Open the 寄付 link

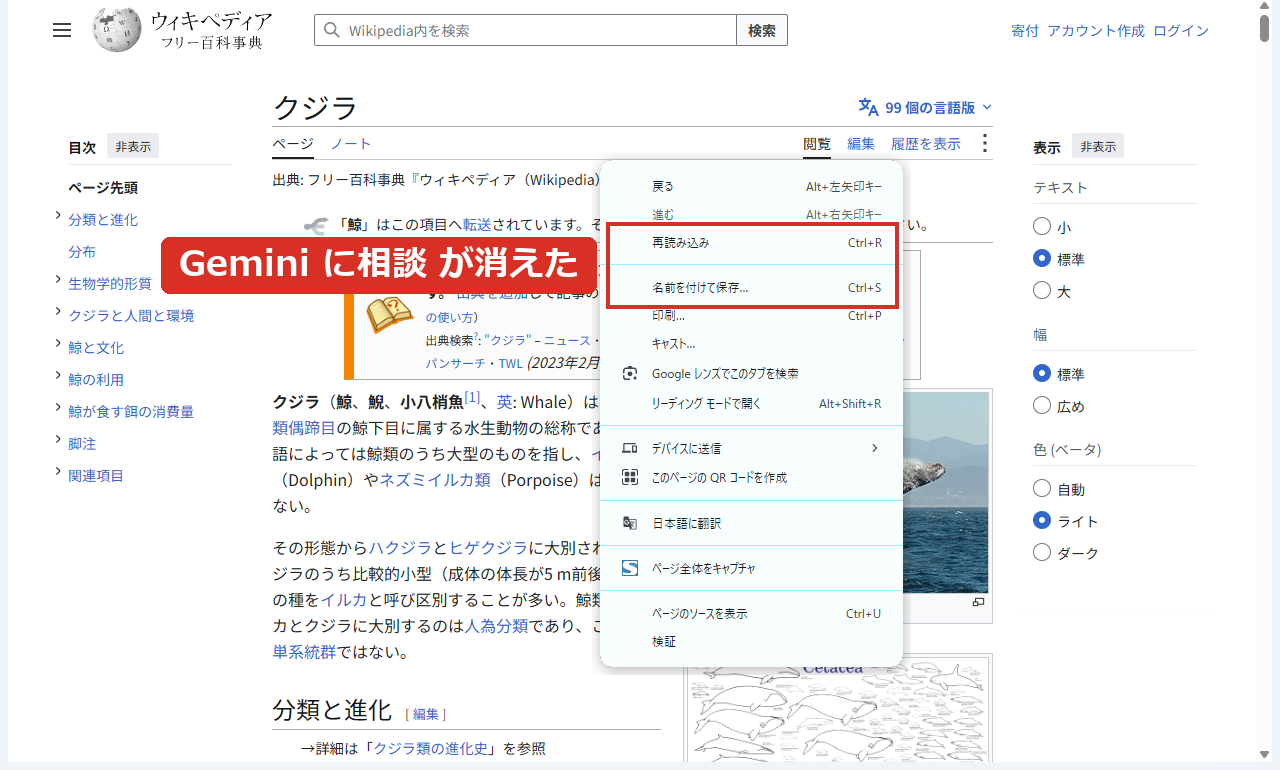[x=1025, y=31]
